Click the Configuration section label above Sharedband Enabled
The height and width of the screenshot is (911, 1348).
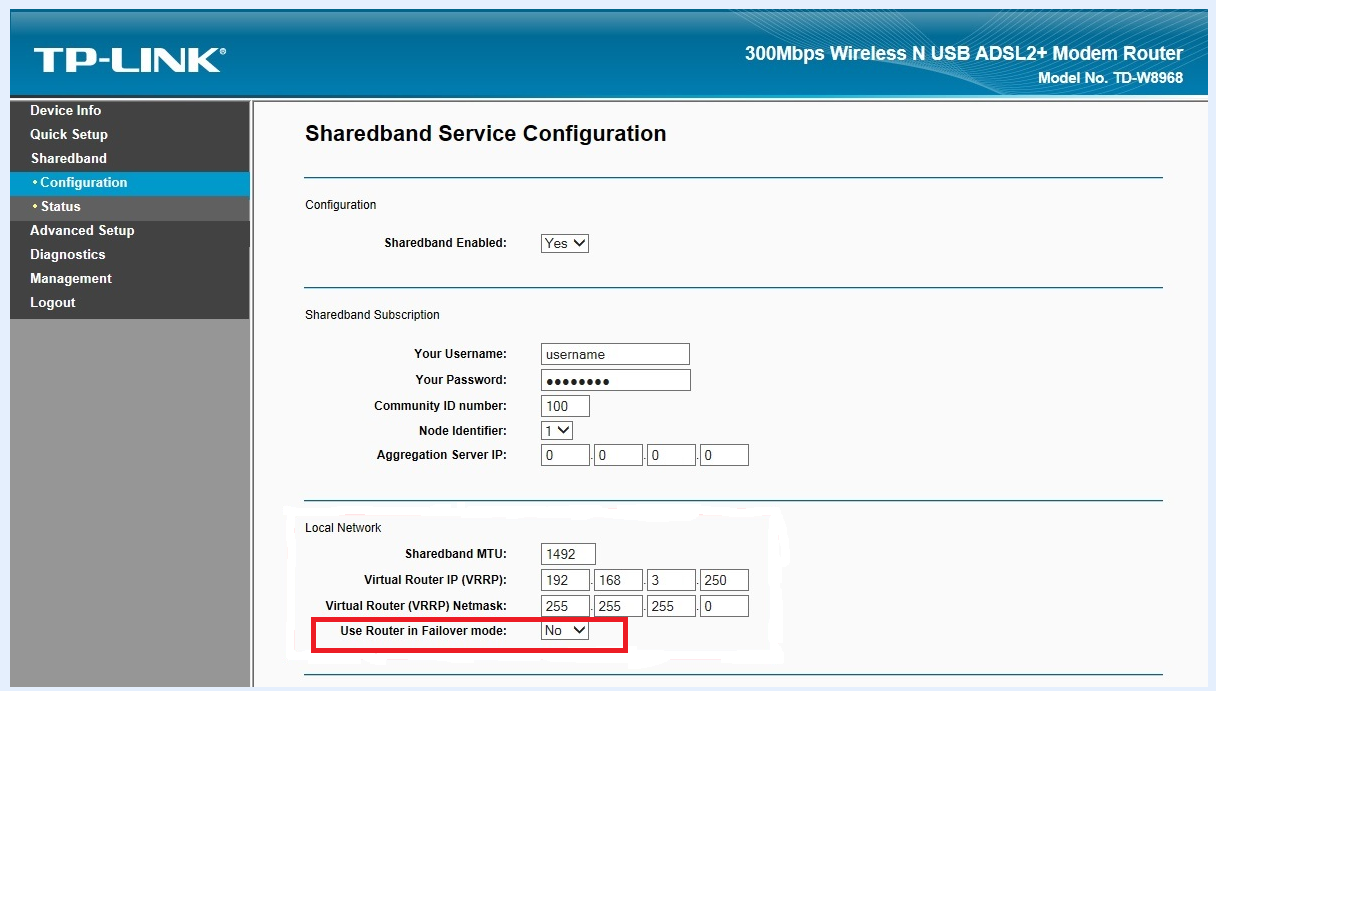coord(341,205)
